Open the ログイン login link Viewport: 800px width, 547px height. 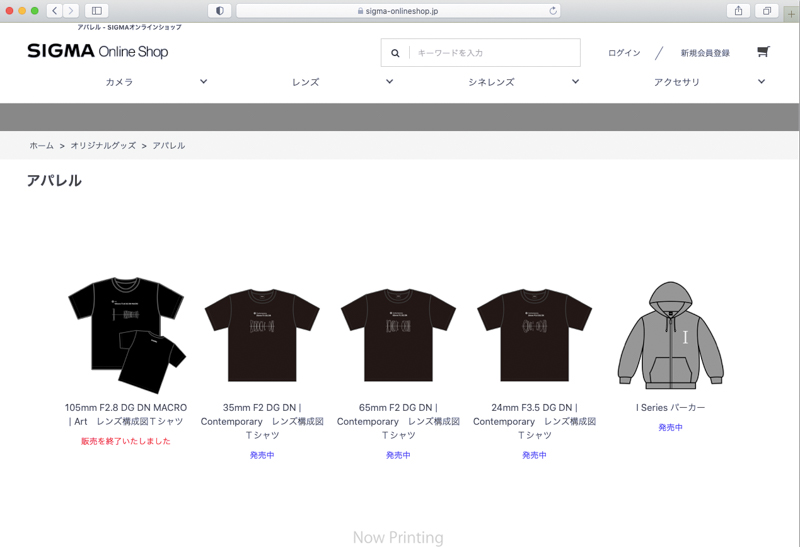coord(624,53)
